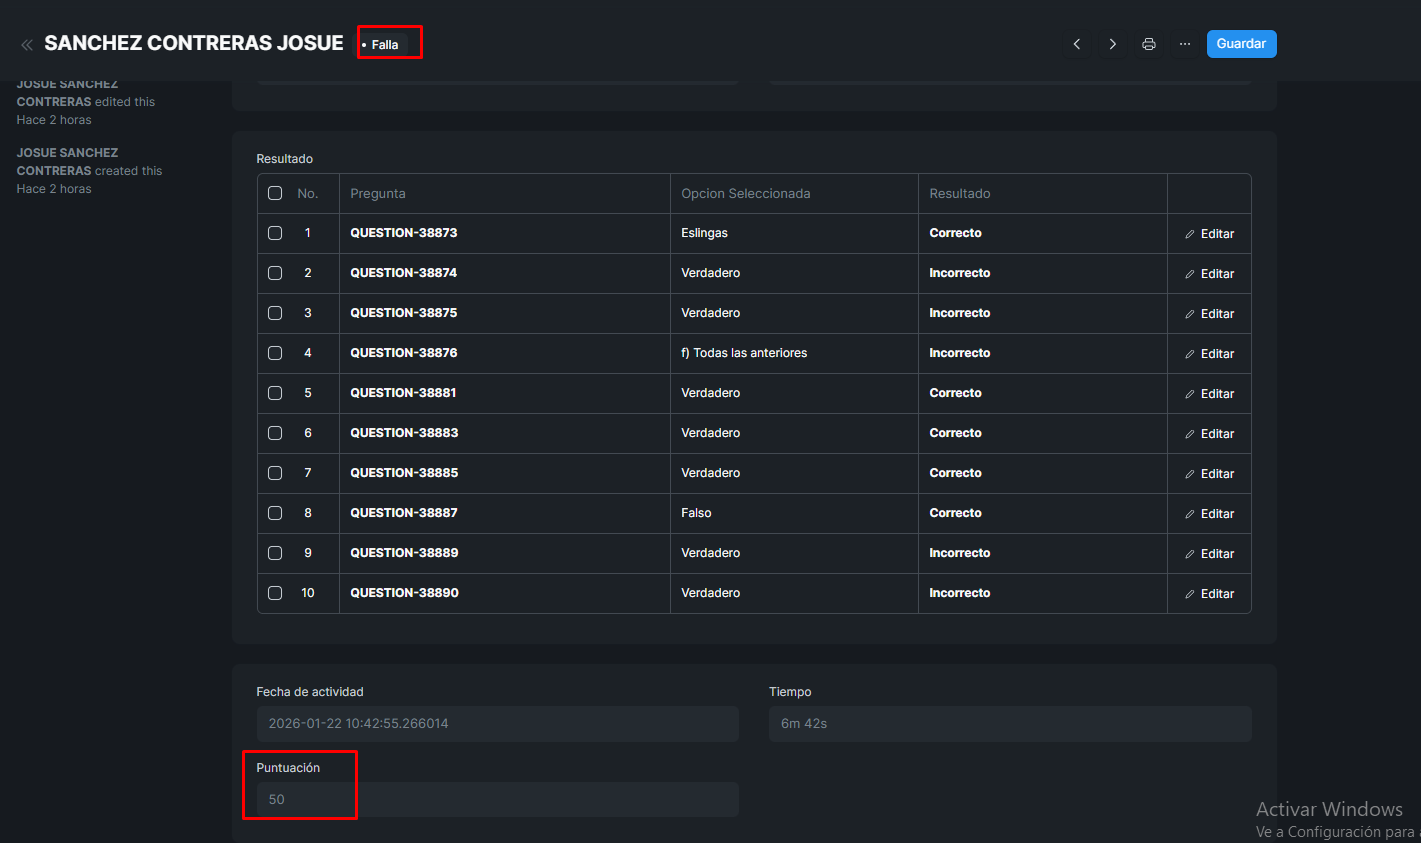
Task: Edit row 1 pencil for QUESTION-38873
Action: click(x=1209, y=234)
